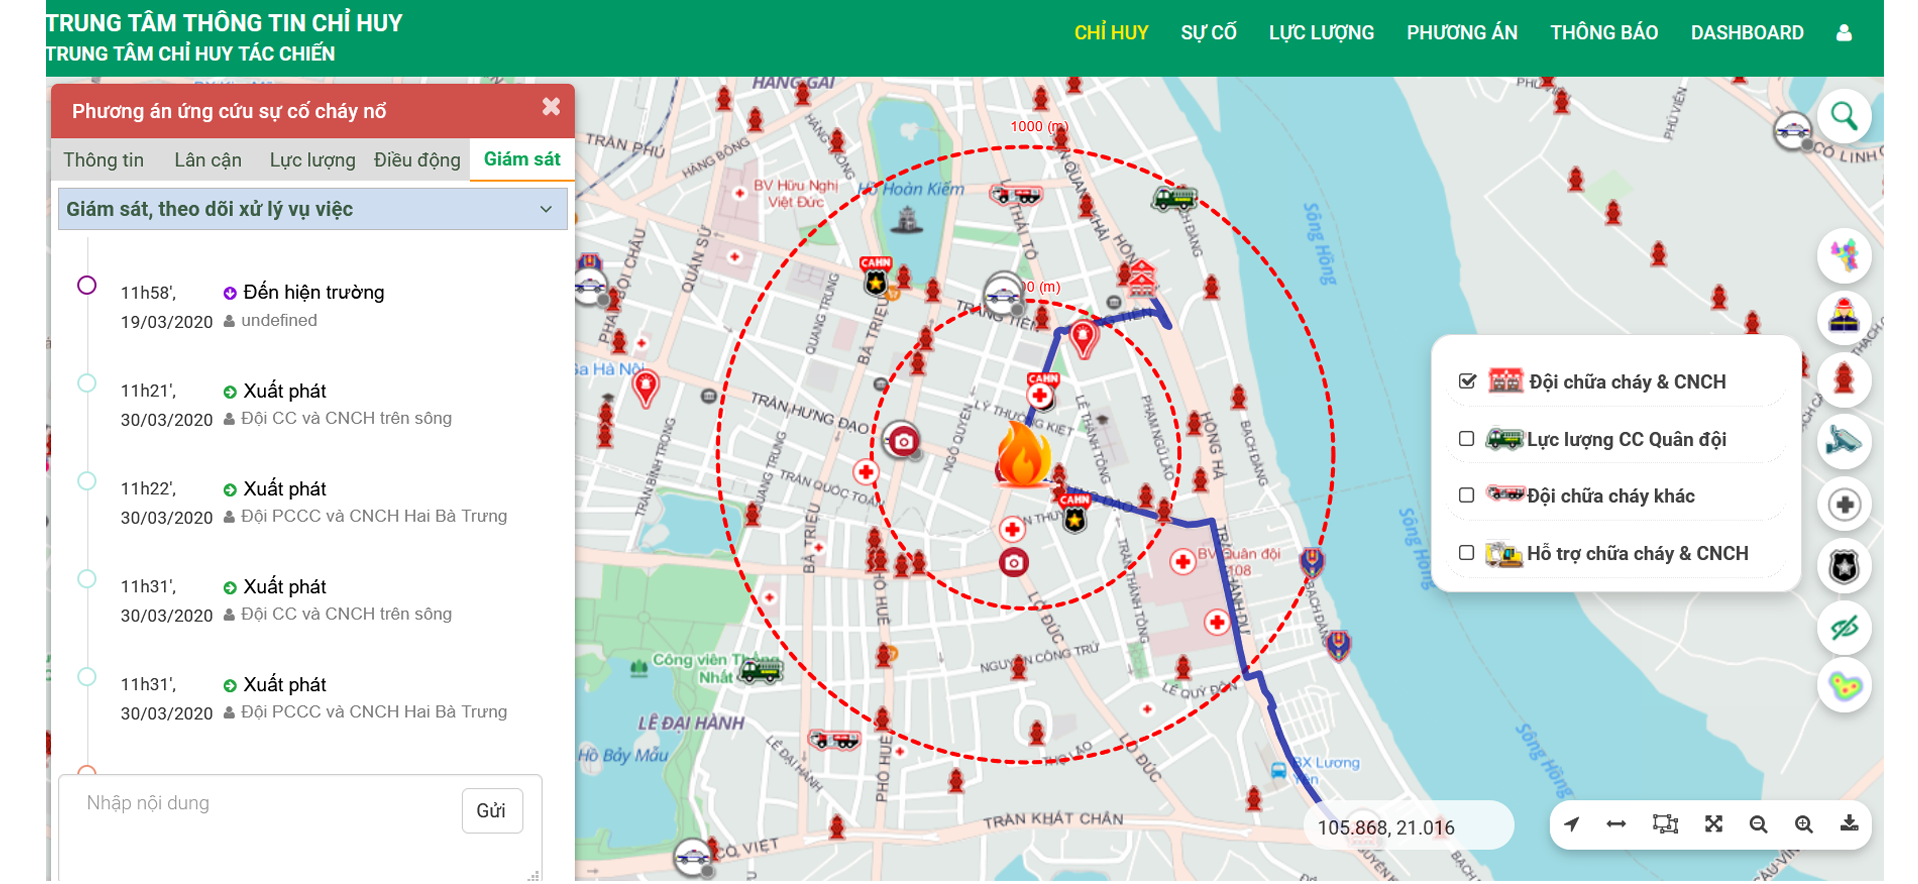Click the police badge layer icon
The width and height of the screenshot is (1918, 884).
[x=1843, y=567]
